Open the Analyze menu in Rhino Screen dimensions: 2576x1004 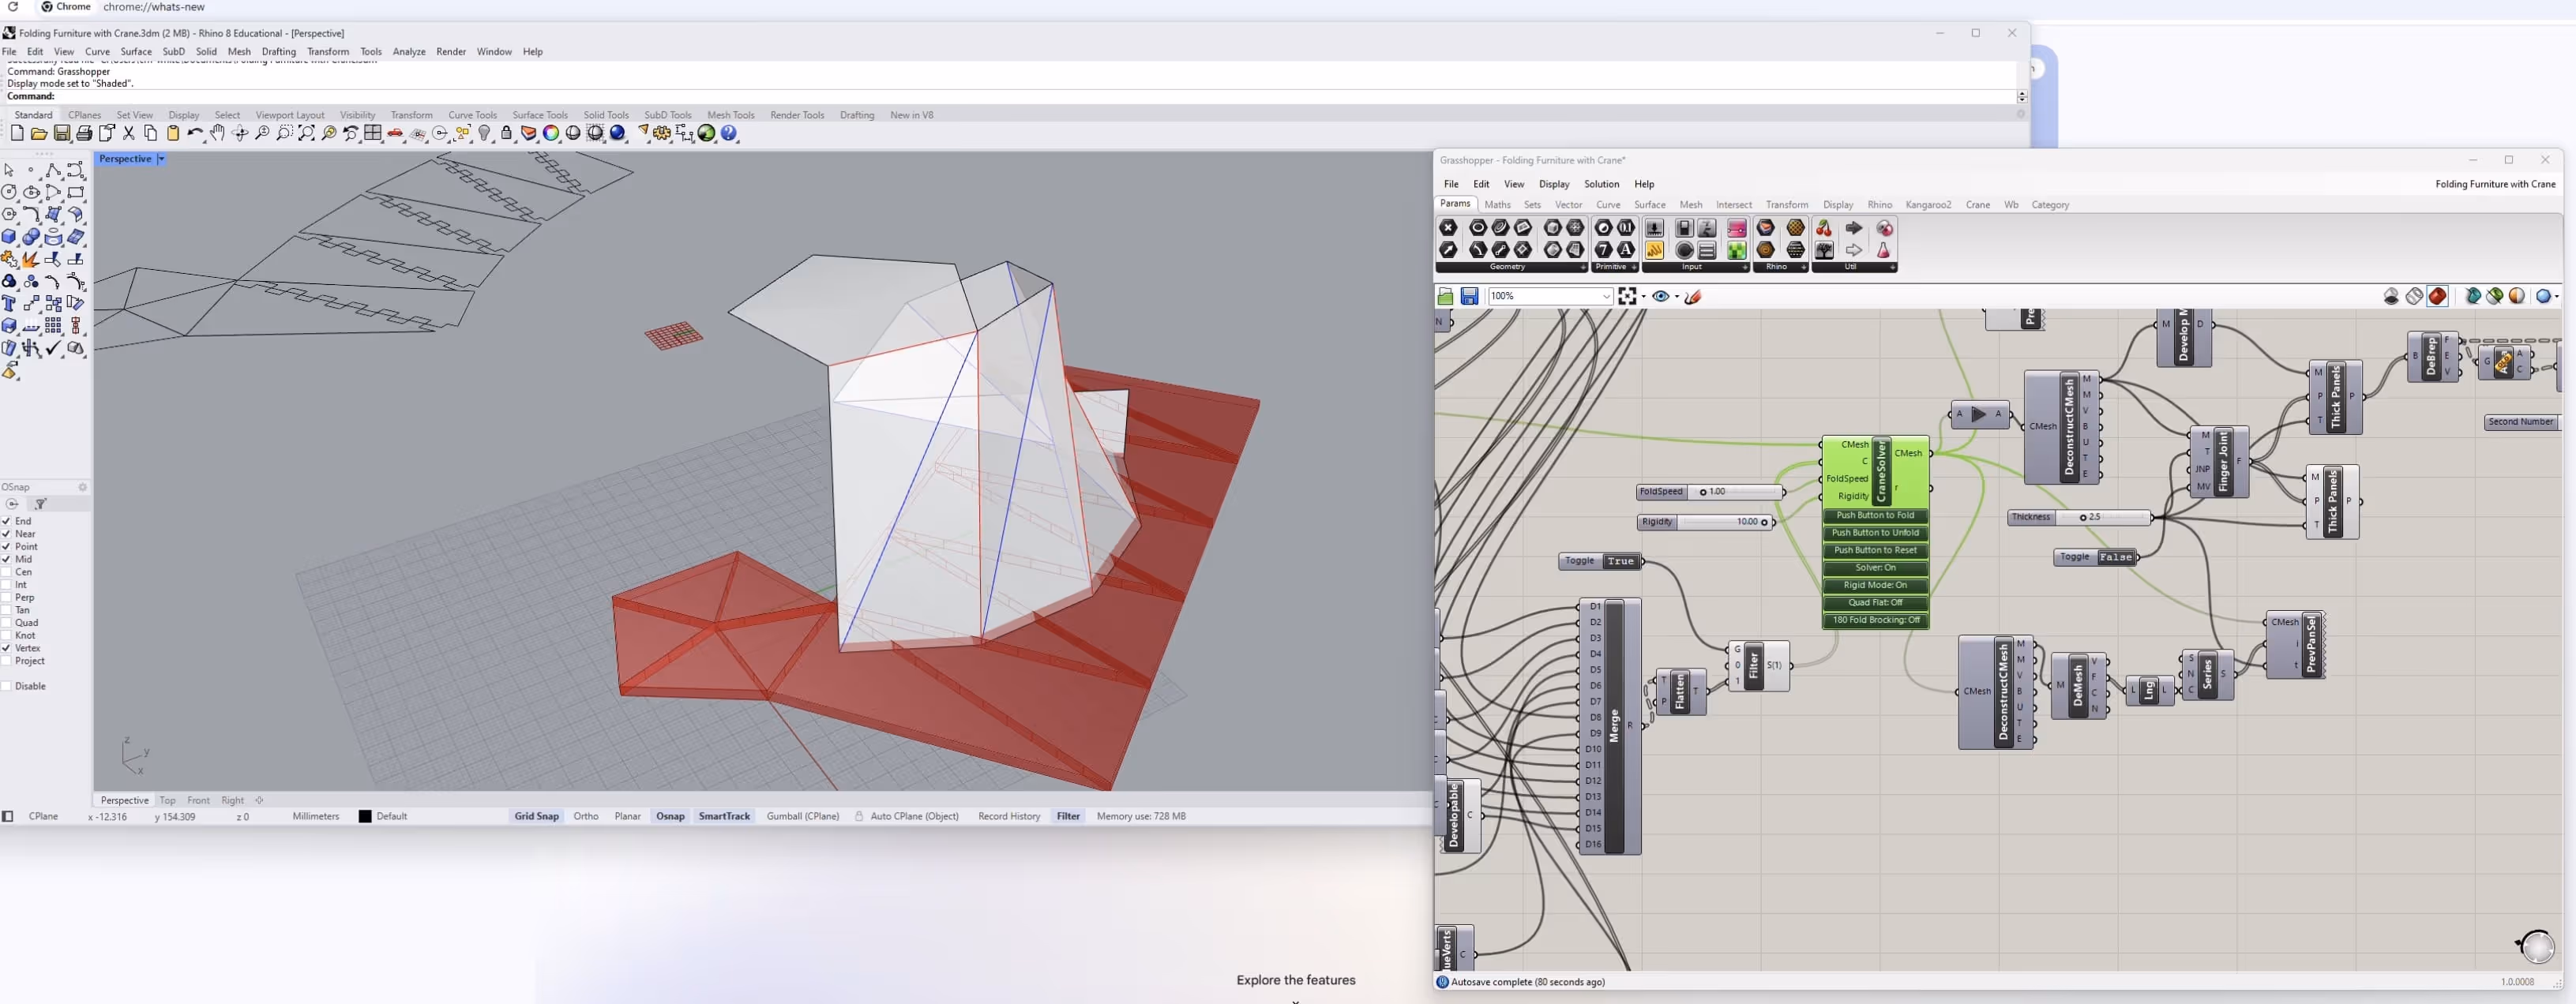408,52
